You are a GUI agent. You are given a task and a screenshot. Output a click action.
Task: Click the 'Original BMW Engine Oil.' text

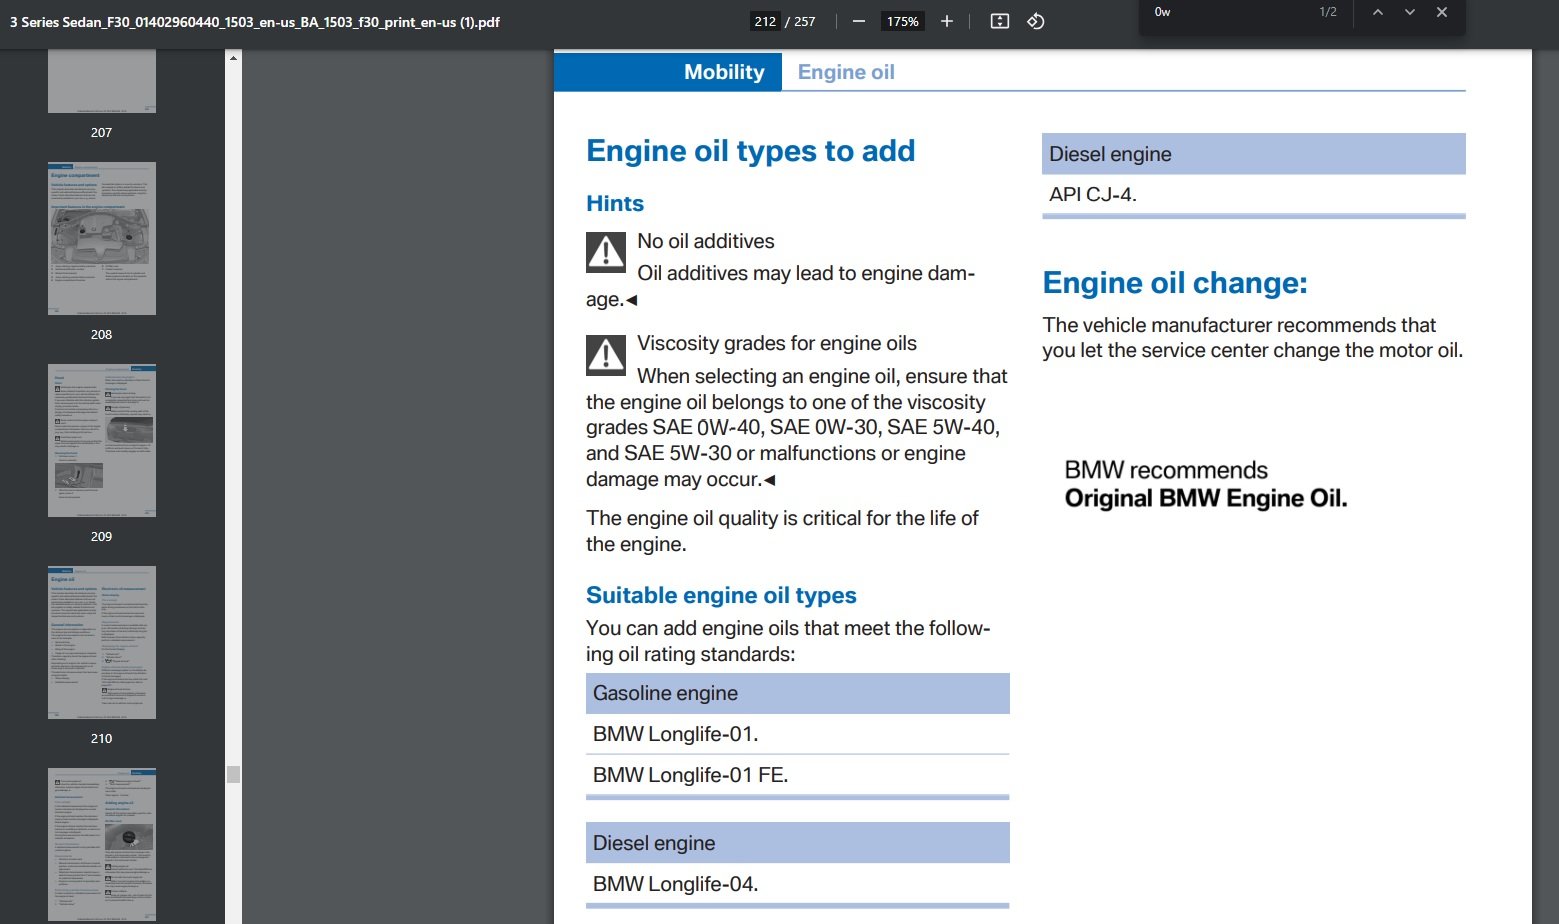pyautogui.click(x=1206, y=498)
